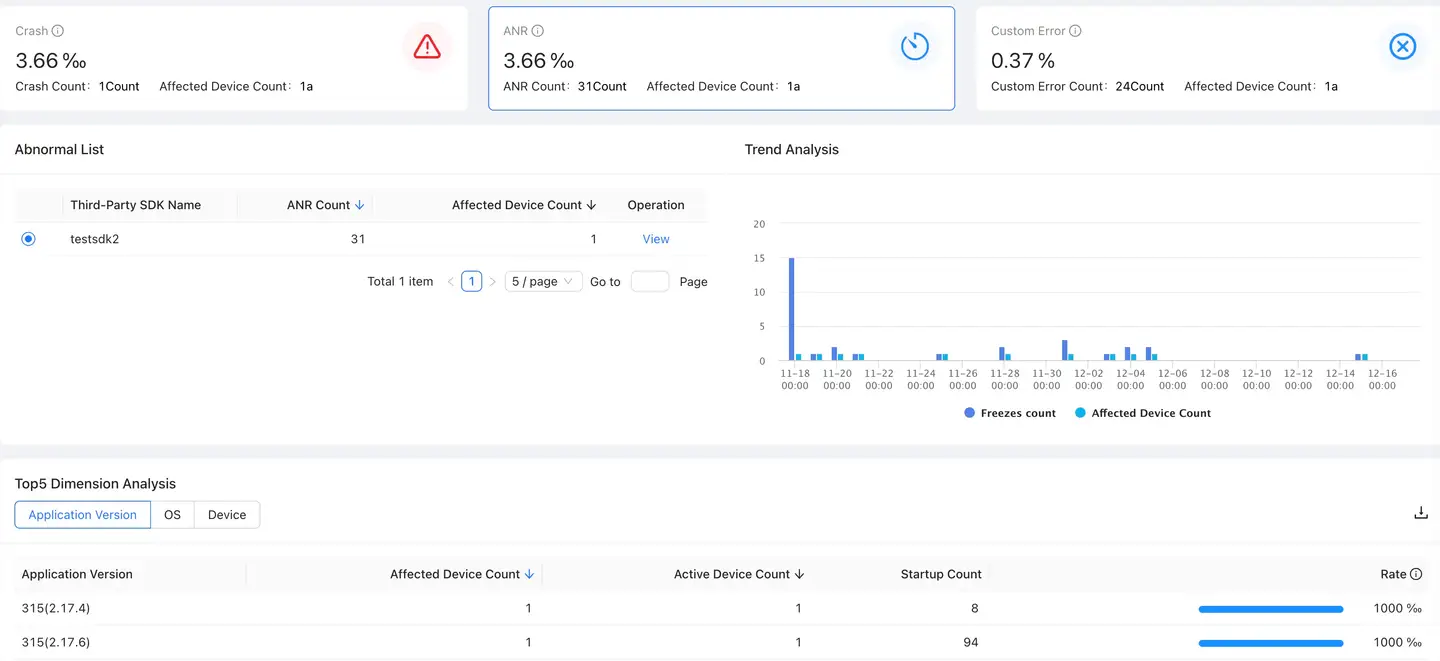
Task: Click the Rate bar for version 315(2.17.4)
Action: 1270,608
